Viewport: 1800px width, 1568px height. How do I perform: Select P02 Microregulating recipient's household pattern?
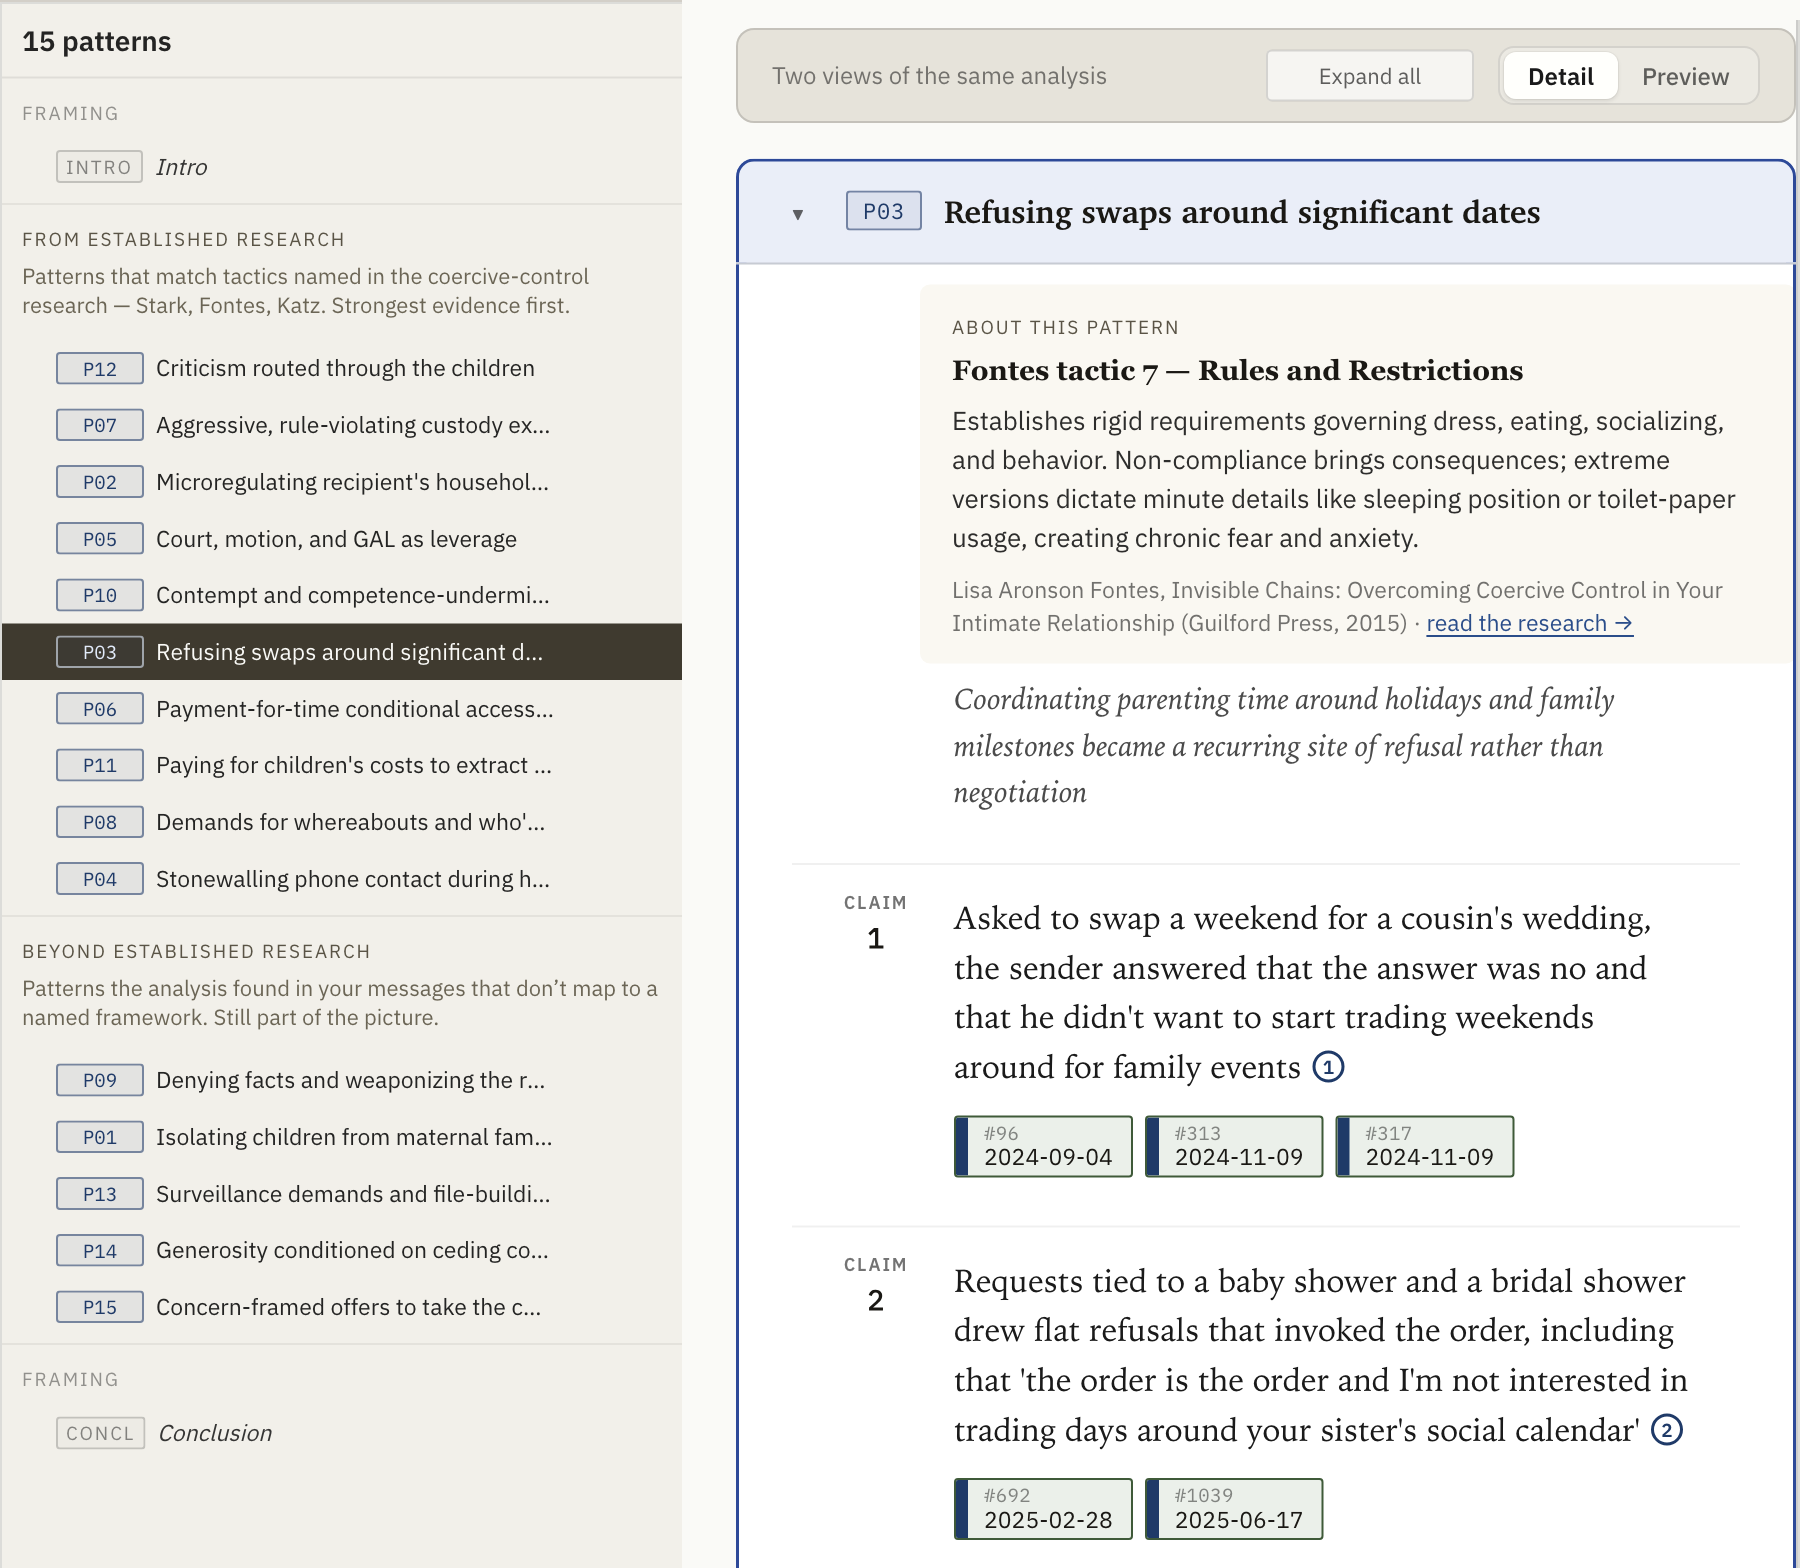tap(342, 482)
